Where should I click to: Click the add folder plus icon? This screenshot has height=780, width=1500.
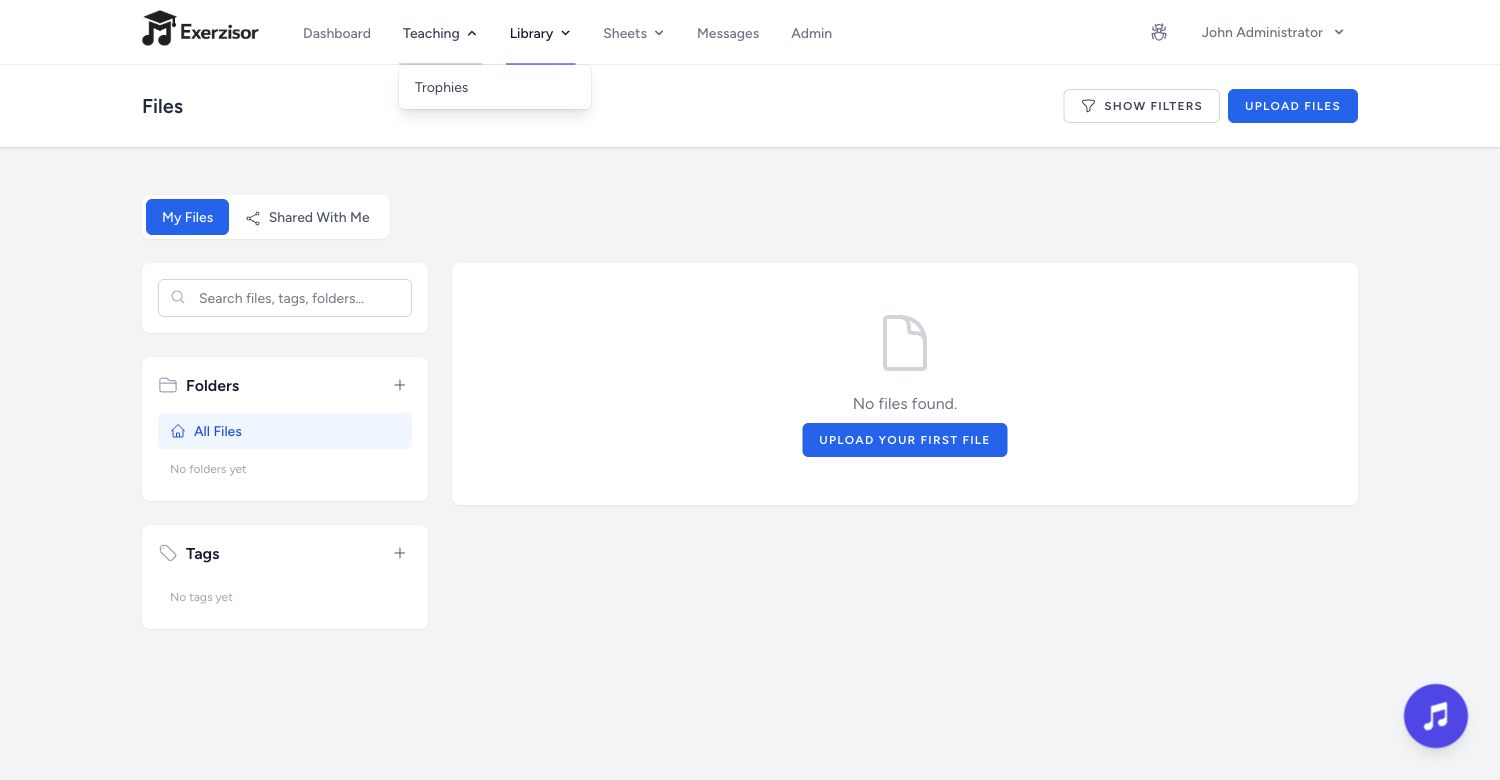tap(400, 385)
